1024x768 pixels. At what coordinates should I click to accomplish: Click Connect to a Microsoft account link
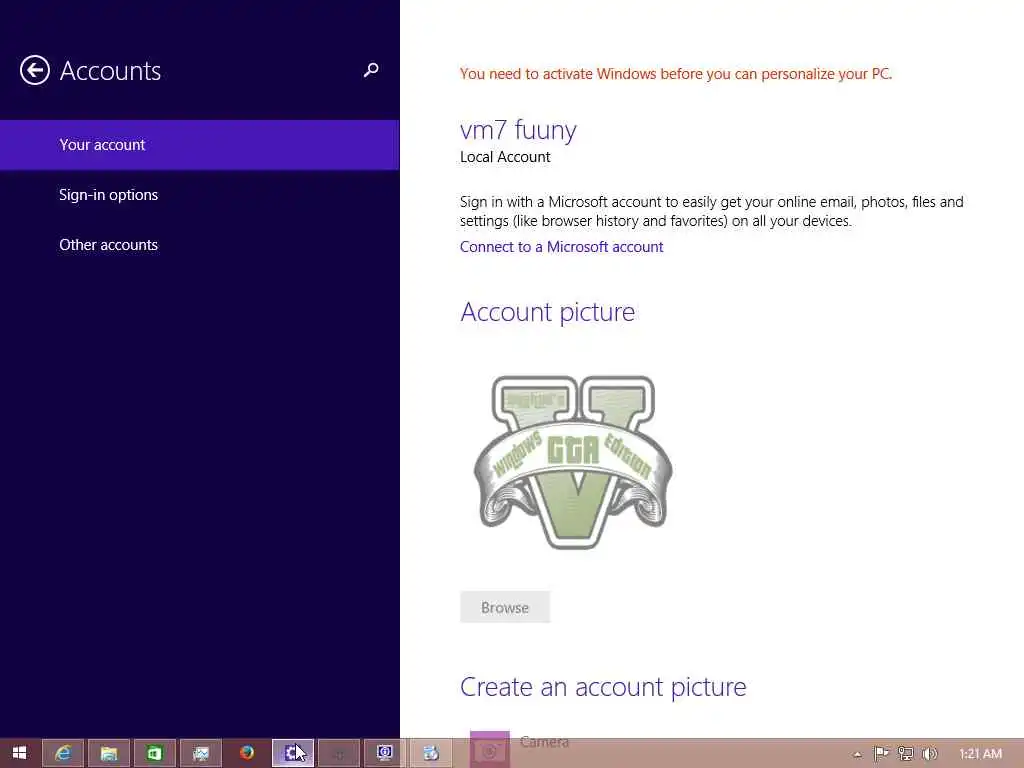tap(561, 247)
